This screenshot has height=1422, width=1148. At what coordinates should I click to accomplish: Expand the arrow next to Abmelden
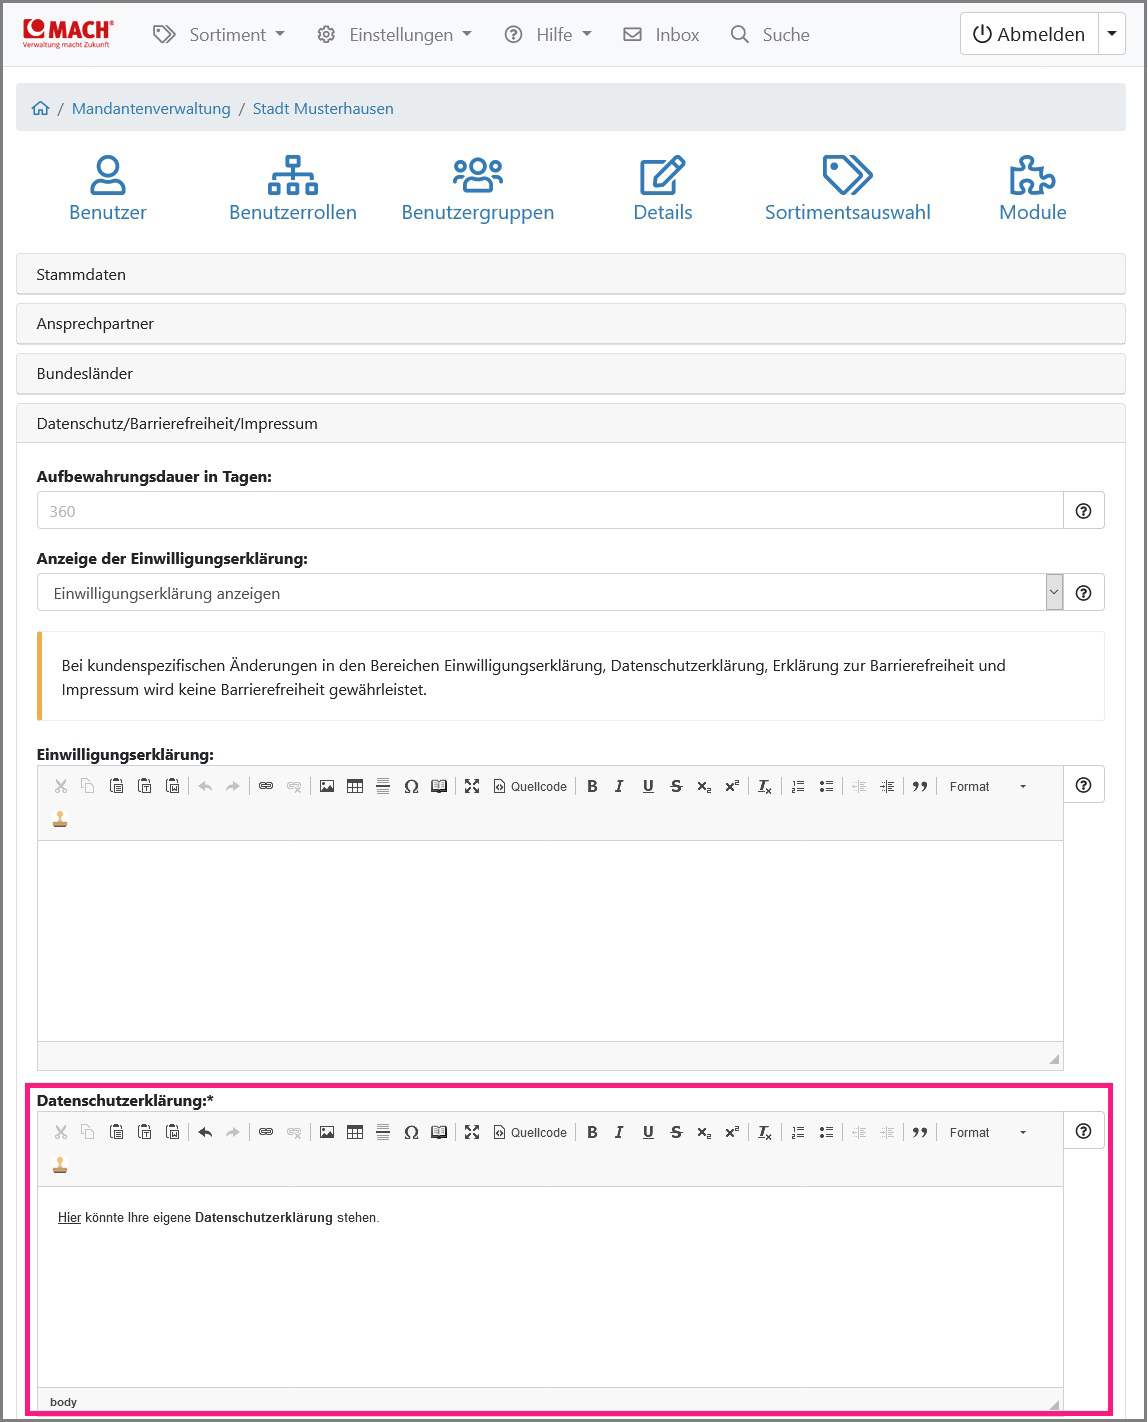pos(1111,33)
